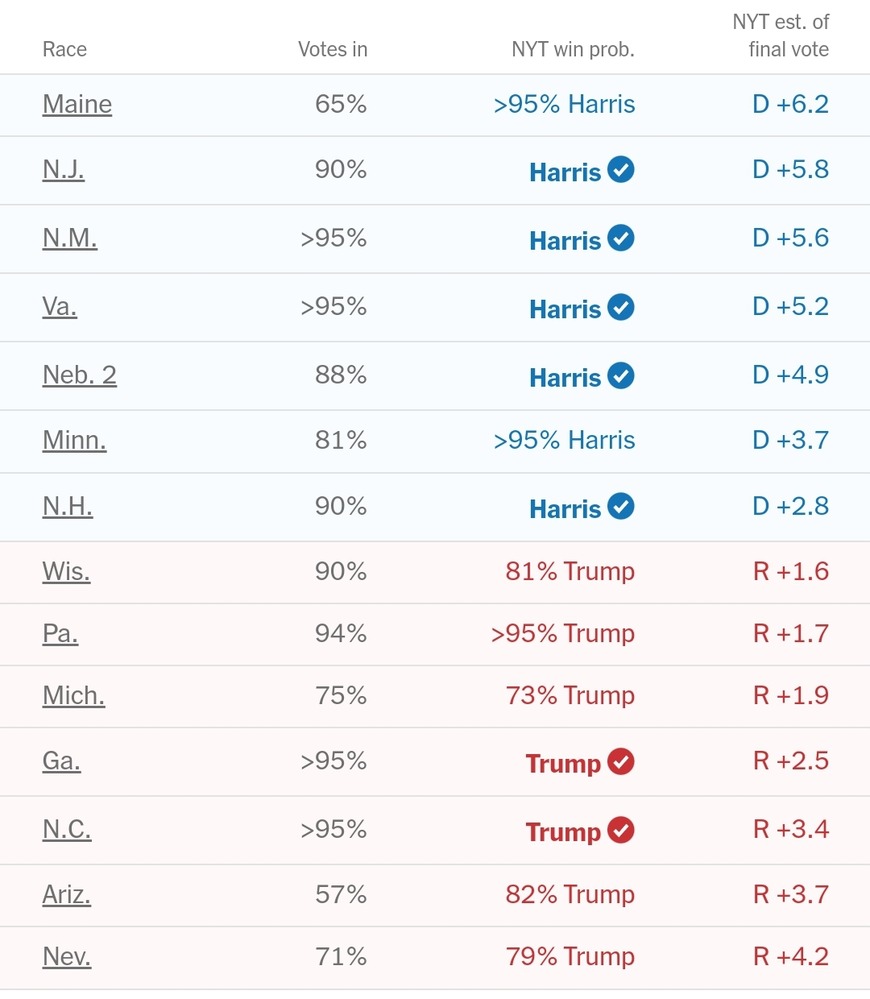Click the called-race checkmark for Va.
This screenshot has width=870, height=999.
click(x=621, y=307)
